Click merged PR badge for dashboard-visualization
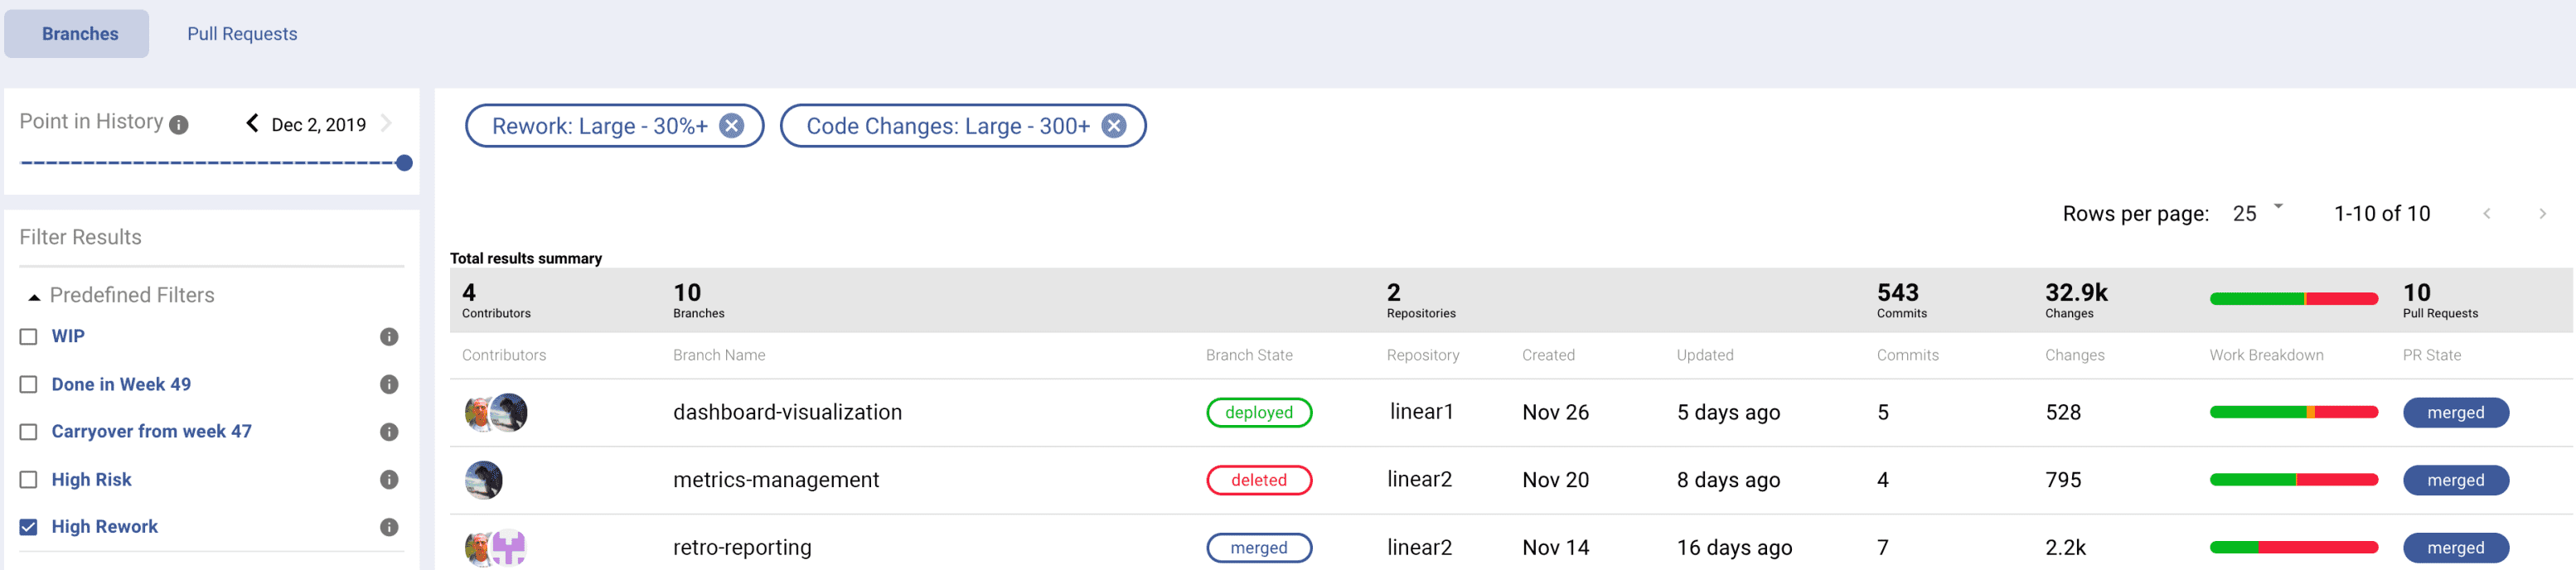2576x570 pixels. [x=2455, y=413]
